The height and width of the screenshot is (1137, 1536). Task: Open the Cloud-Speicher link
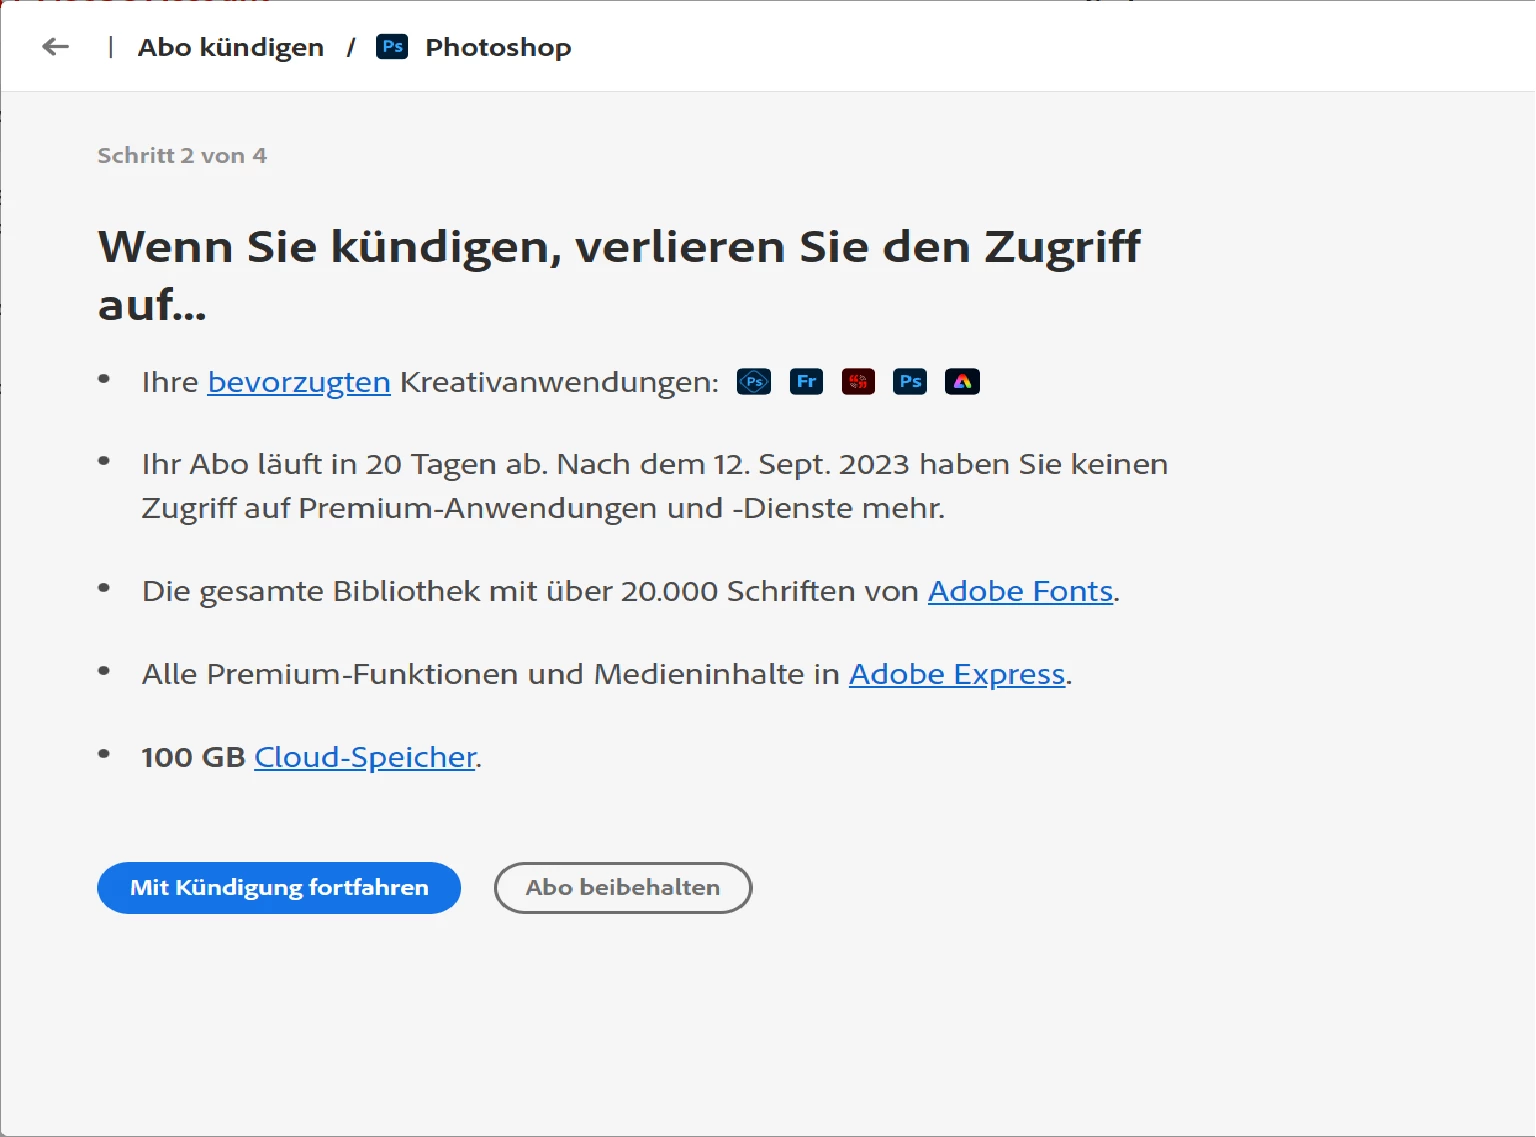pos(365,757)
